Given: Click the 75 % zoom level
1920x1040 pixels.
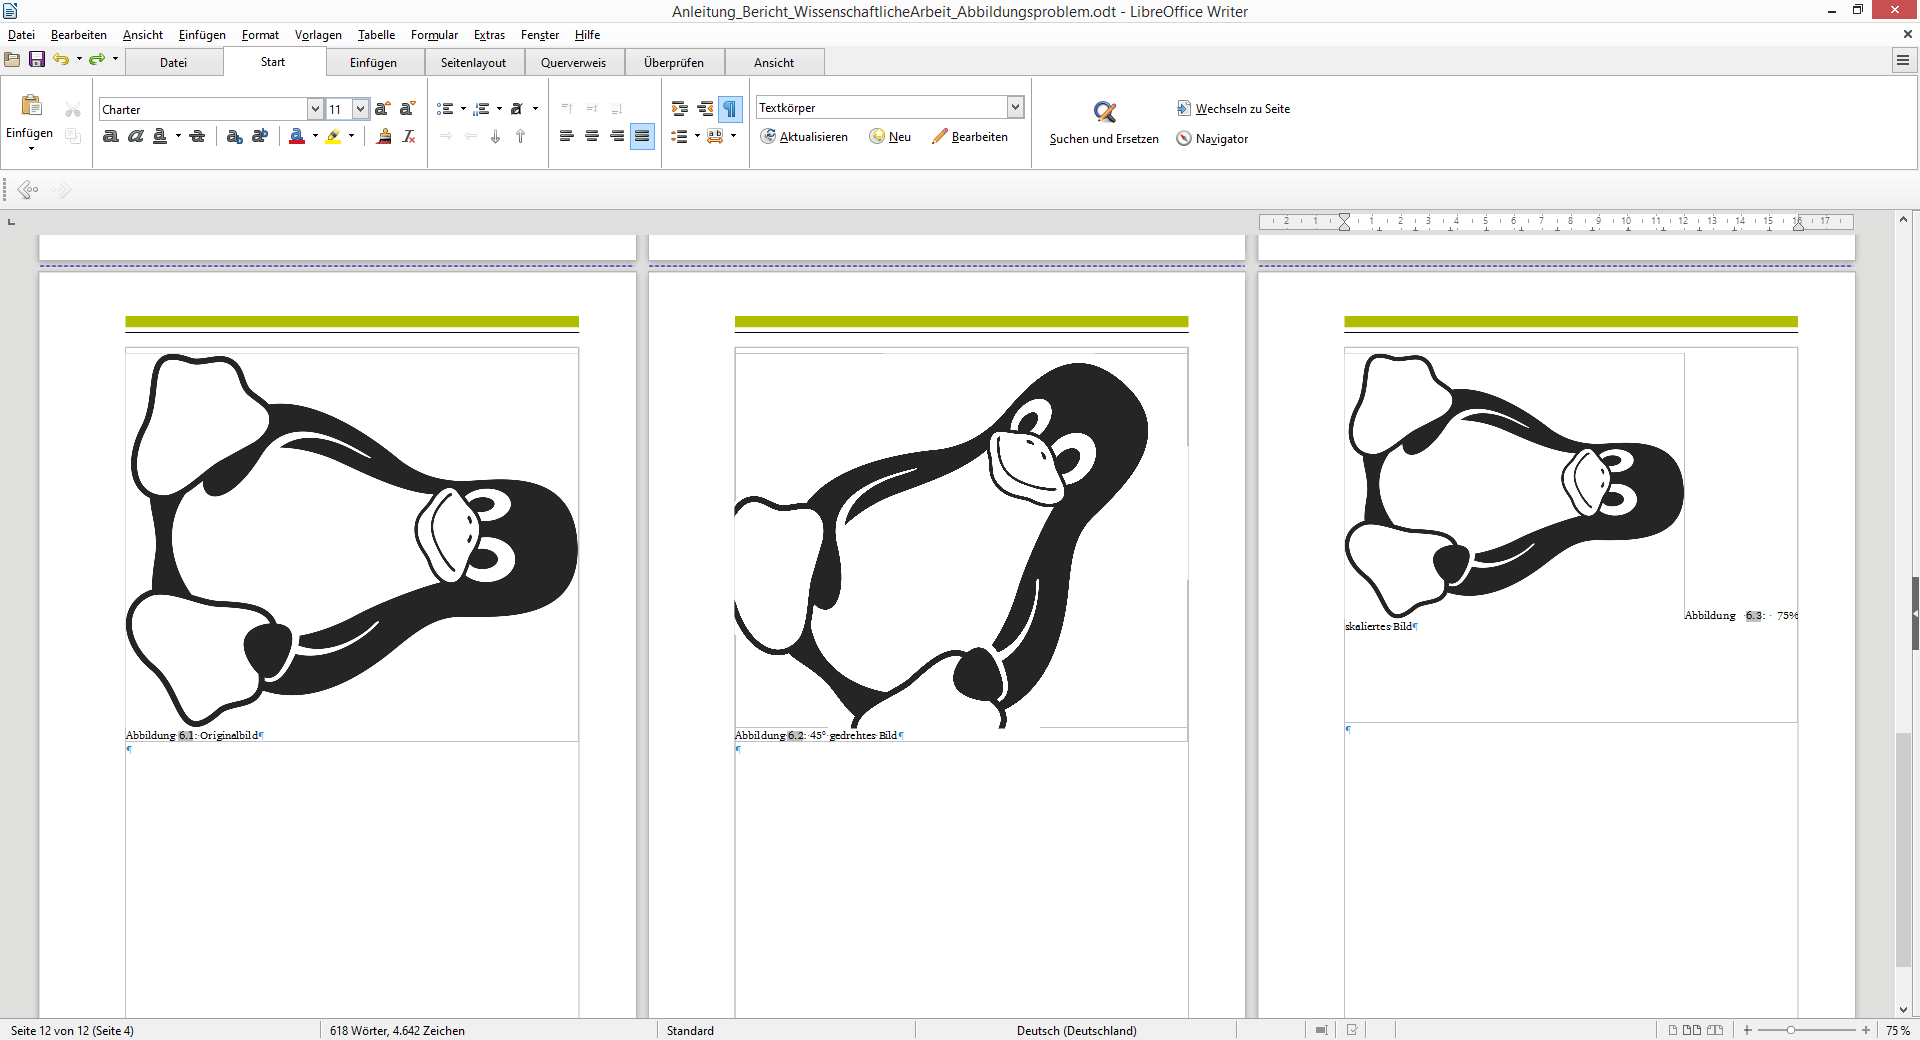Looking at the screenshot, I should tap(1898, 1030).
